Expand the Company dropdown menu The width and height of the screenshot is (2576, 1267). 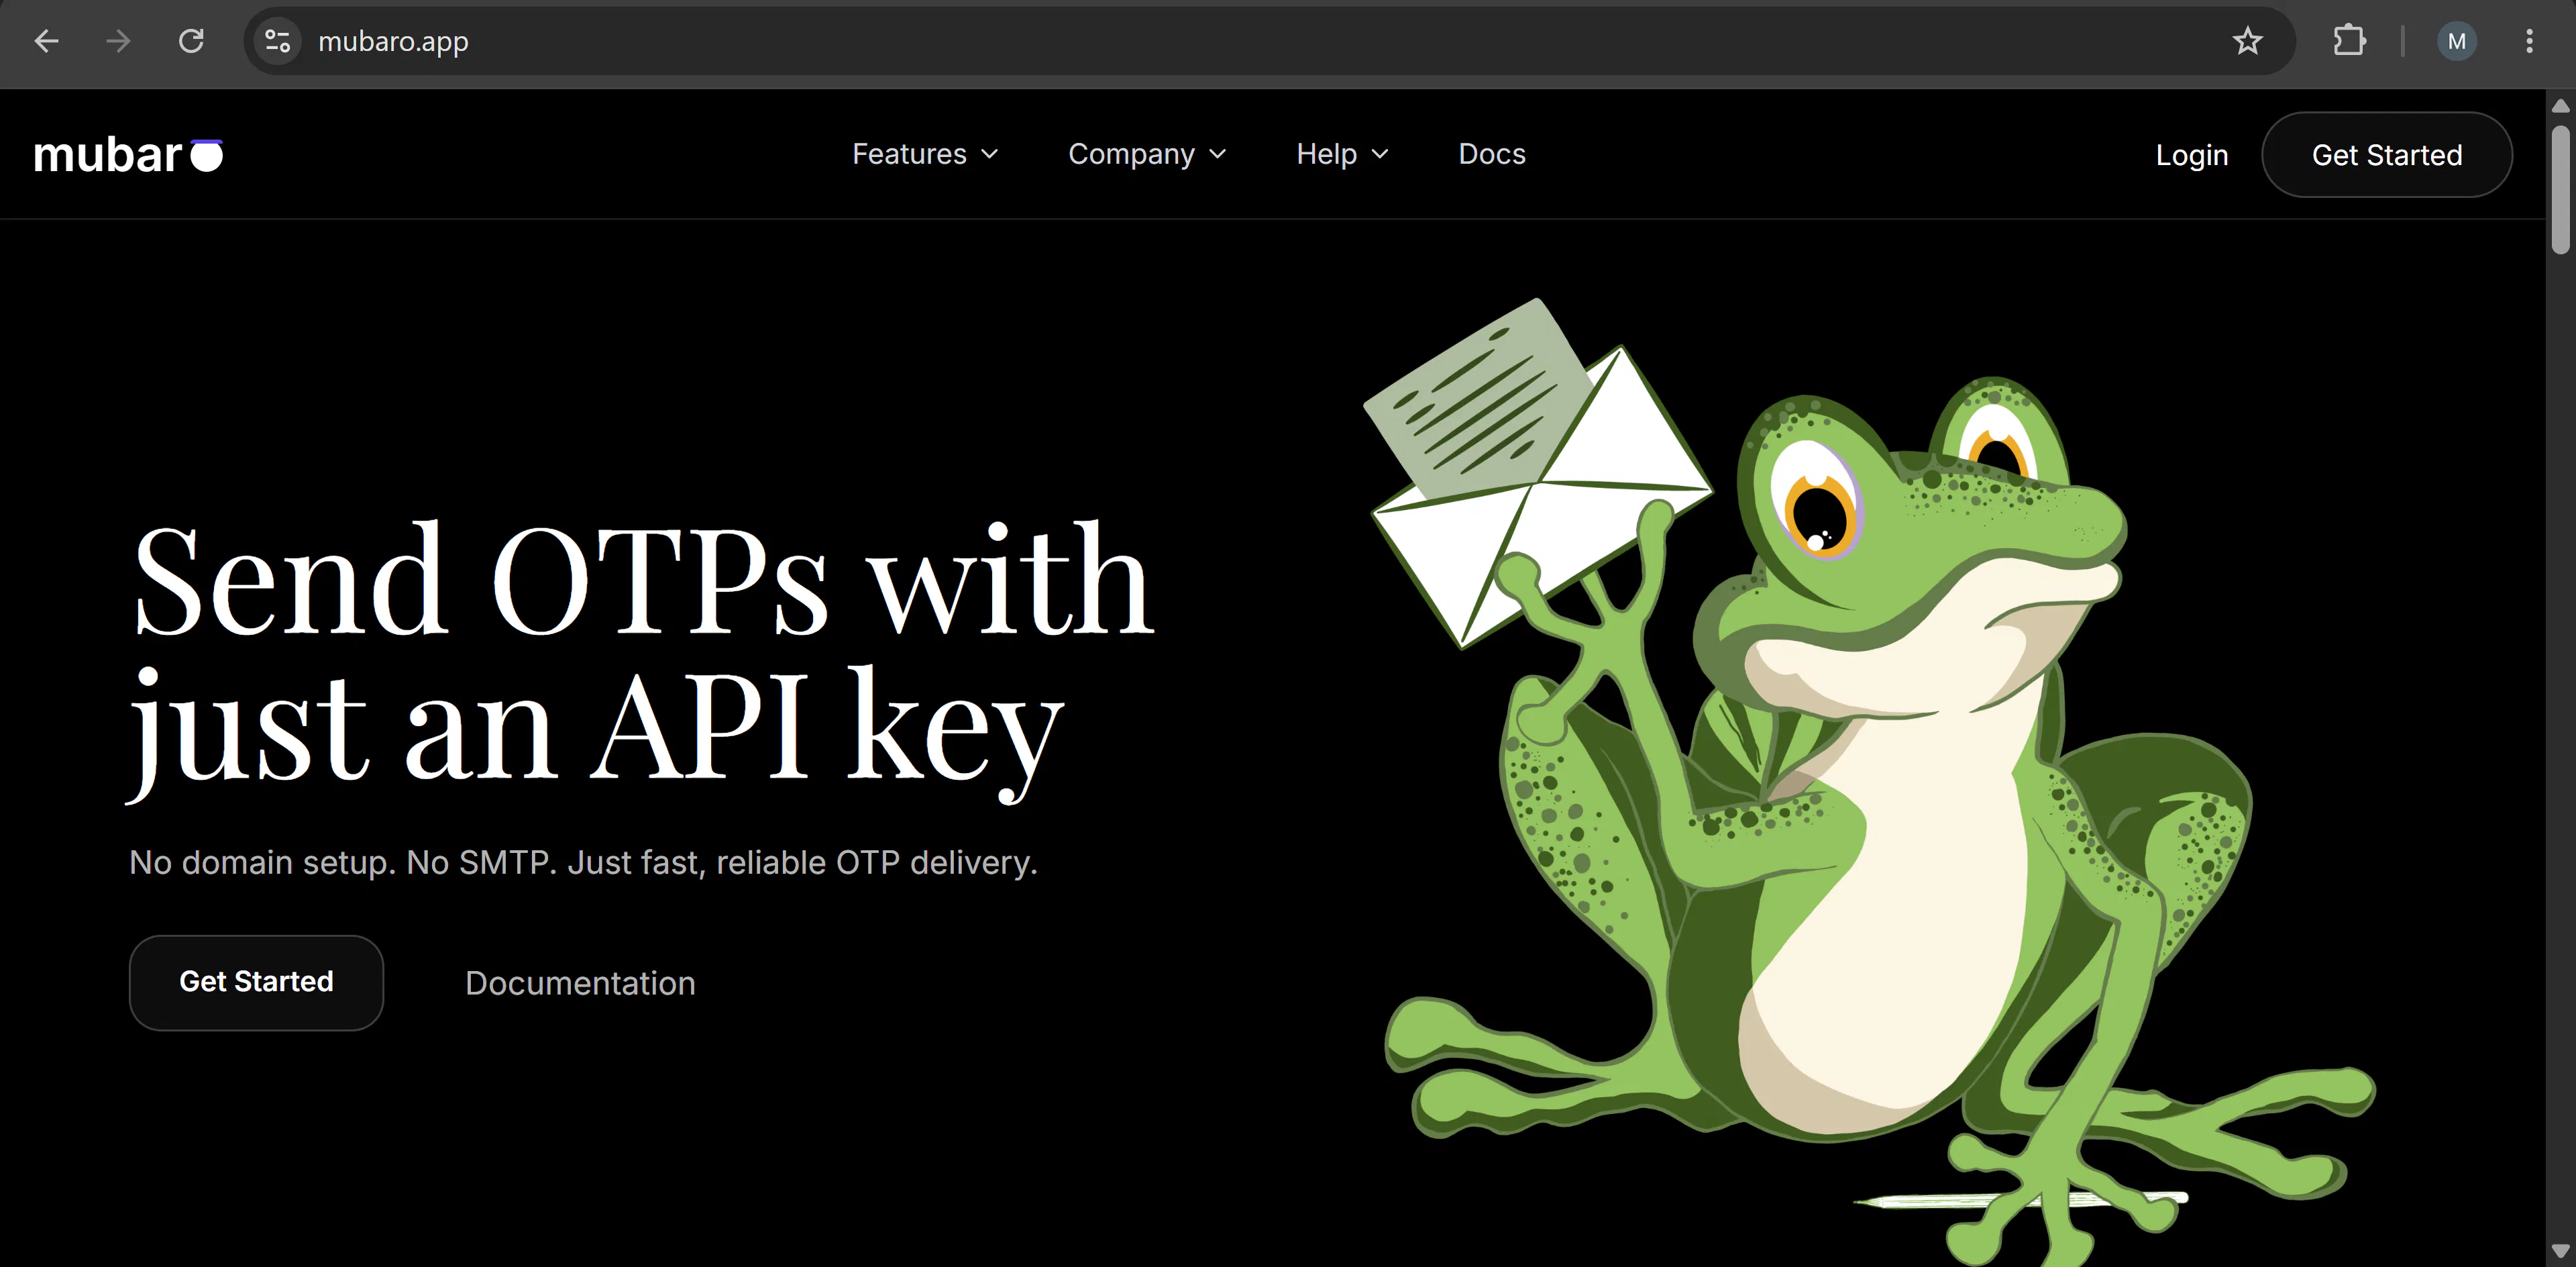tap(1147, 154)
